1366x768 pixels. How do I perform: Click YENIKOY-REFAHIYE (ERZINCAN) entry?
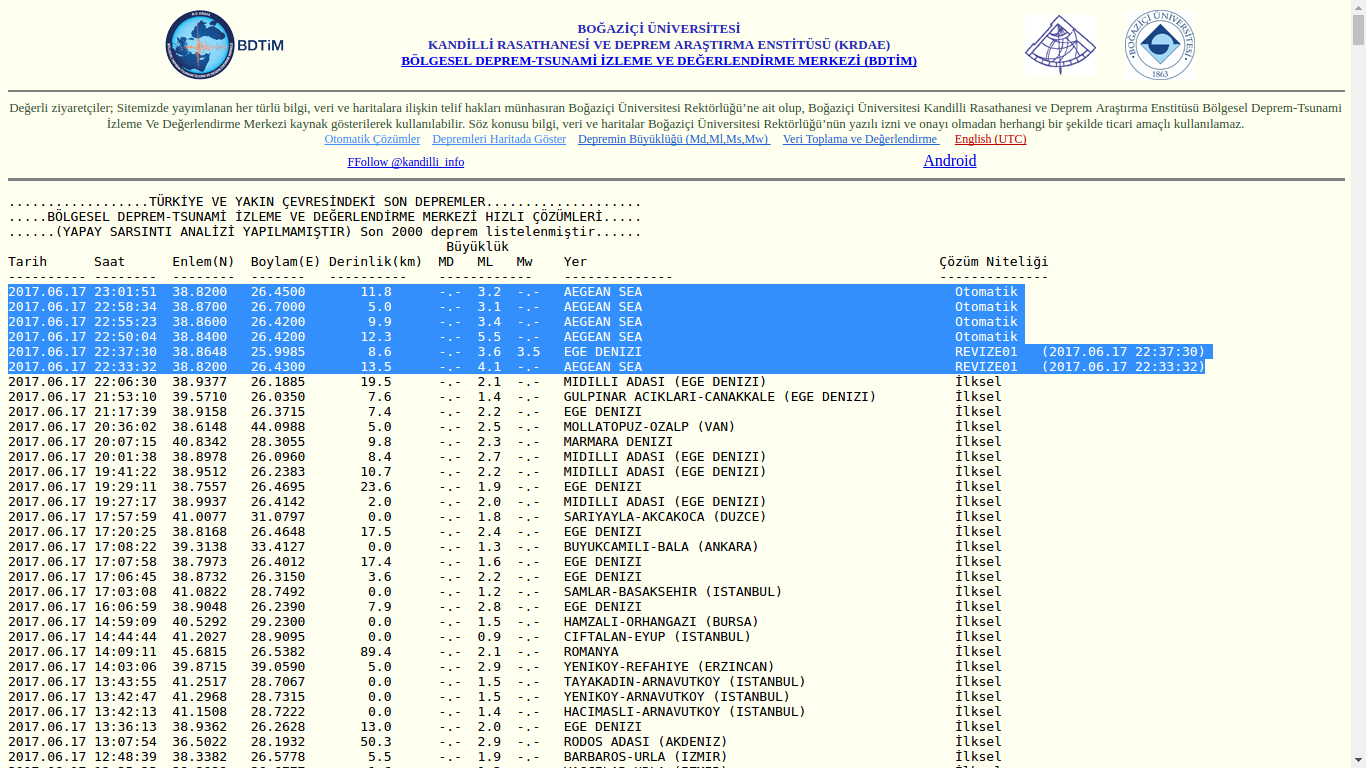tap(669, 667)
